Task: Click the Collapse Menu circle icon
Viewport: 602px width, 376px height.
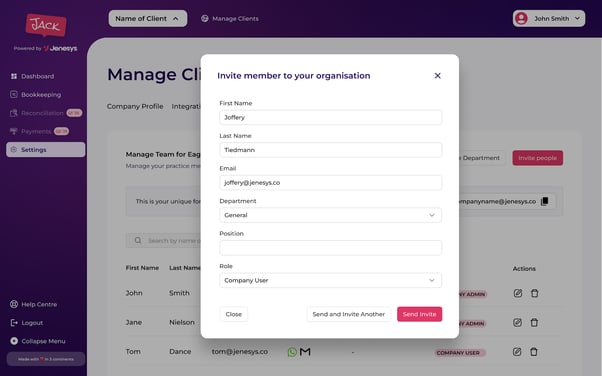Action: point(14,341)
